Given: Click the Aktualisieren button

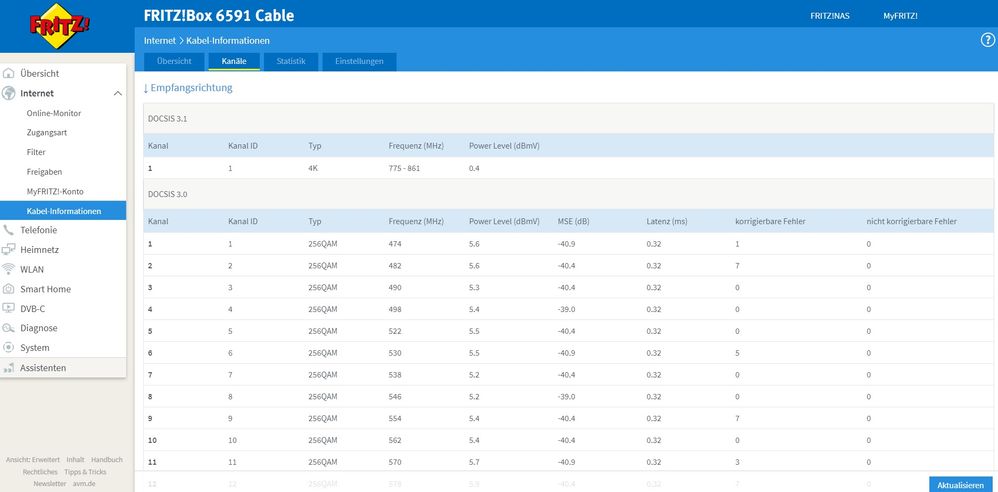Looking at the screenshot, I should tap(960, 484).
